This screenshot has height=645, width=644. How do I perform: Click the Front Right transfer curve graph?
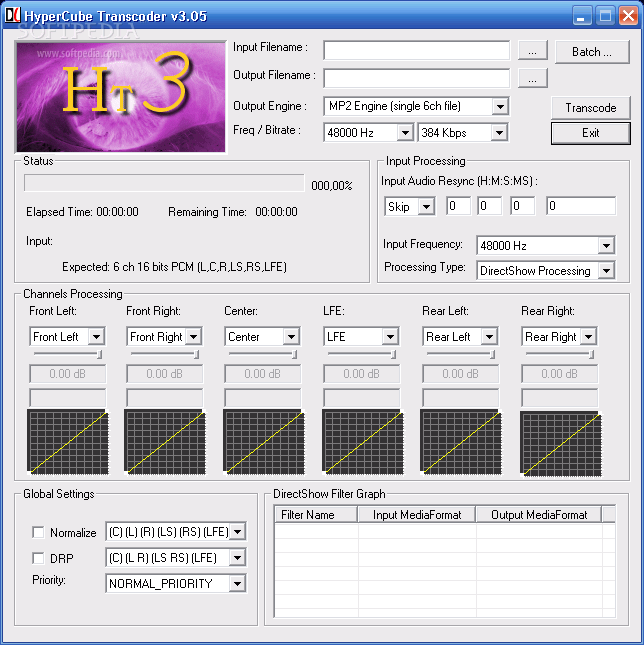[x=165, y=442]
